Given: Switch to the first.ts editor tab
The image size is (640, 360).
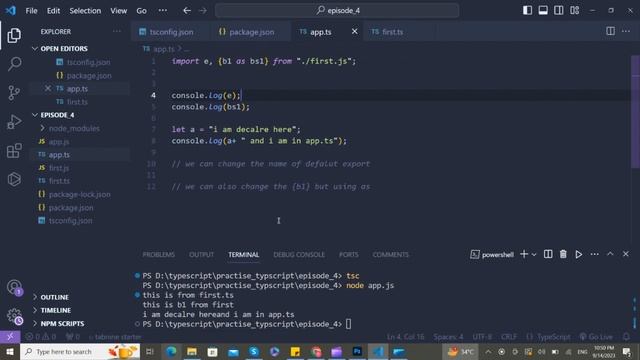Looking at the screenshot, I should click(392, 31).
